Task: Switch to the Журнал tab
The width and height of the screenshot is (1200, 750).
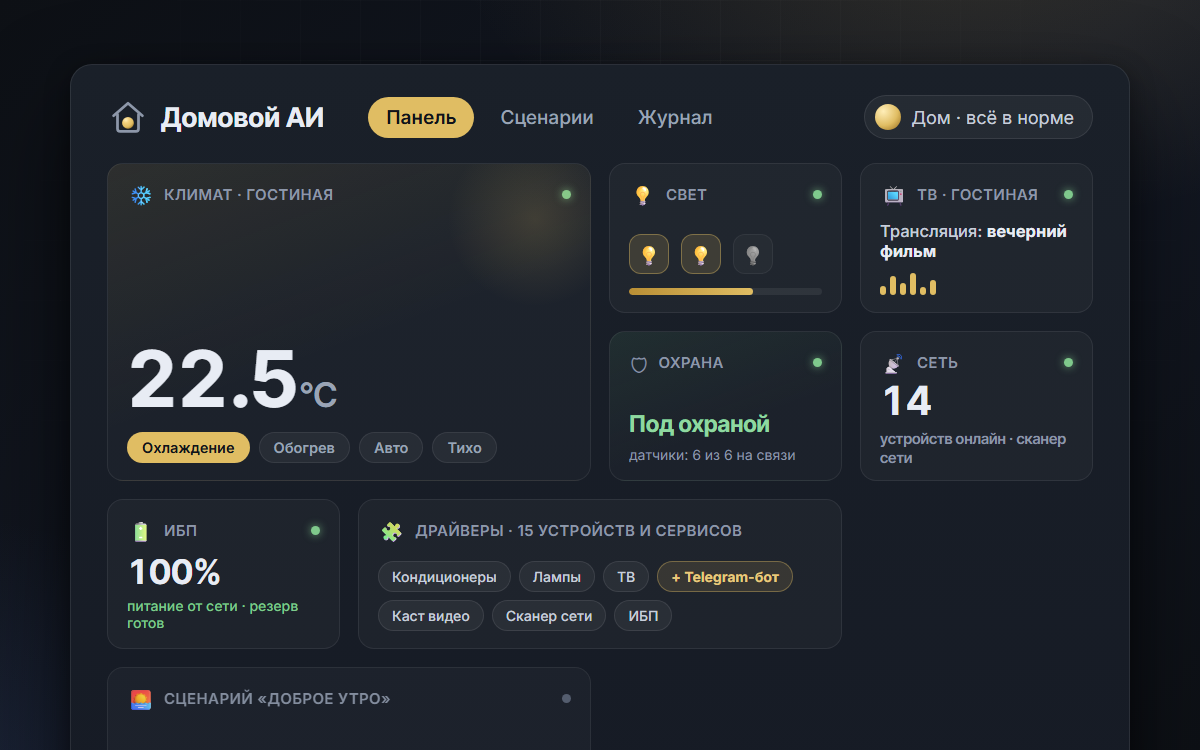Action: (675, 117)
